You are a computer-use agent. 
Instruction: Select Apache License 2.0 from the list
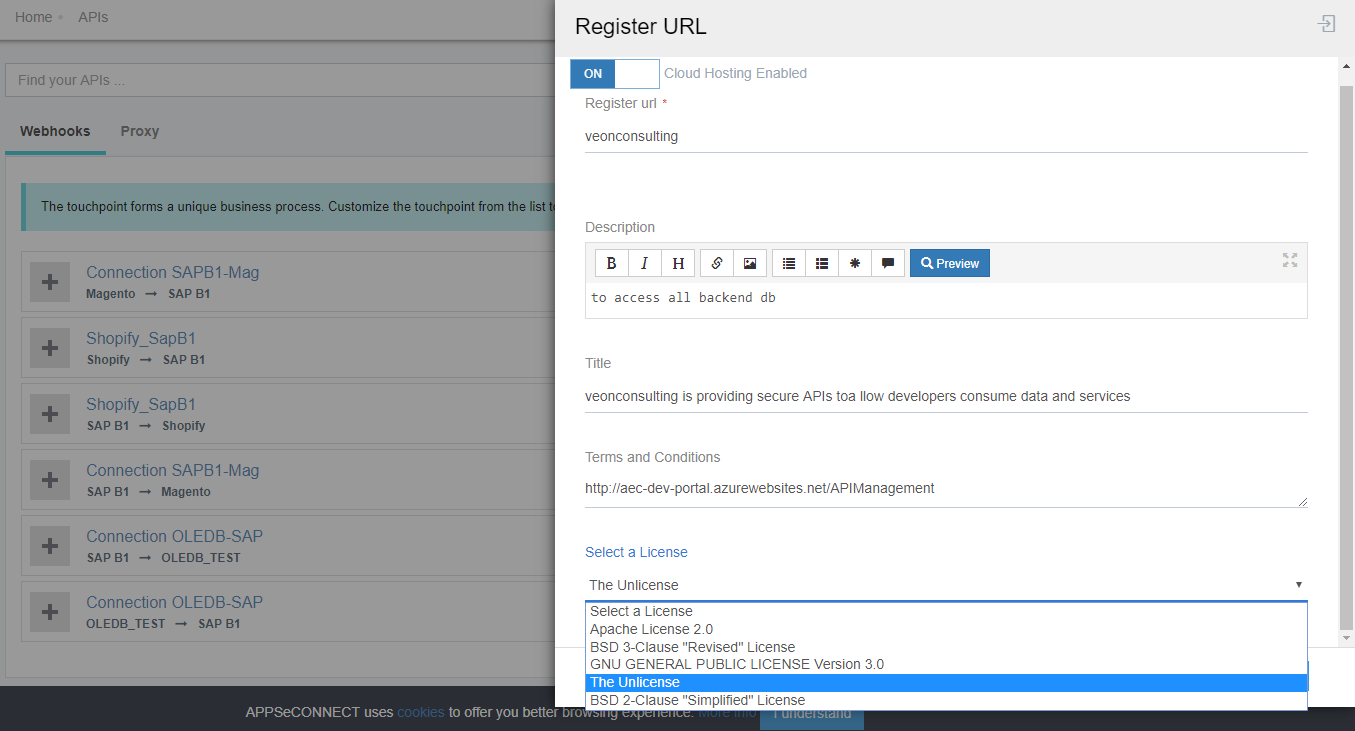click(651, 629)
